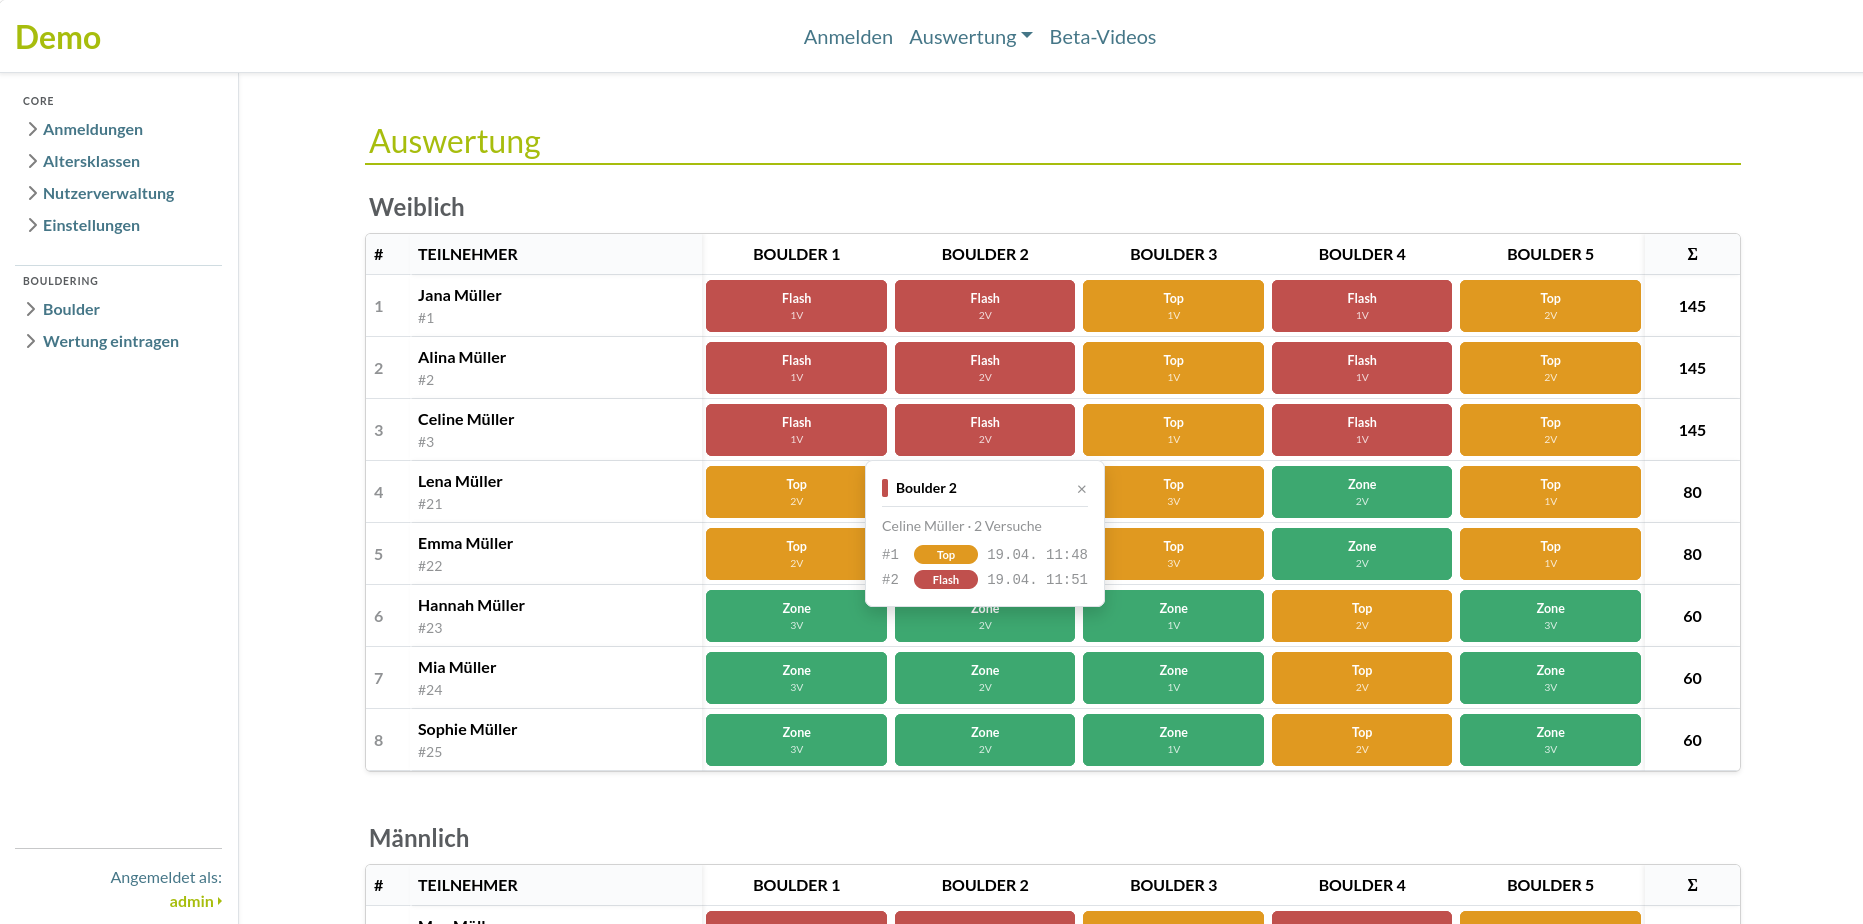This screenshot has width=1863, height=924.
Task: Open the admin user menu arrow
Action: 219,901
